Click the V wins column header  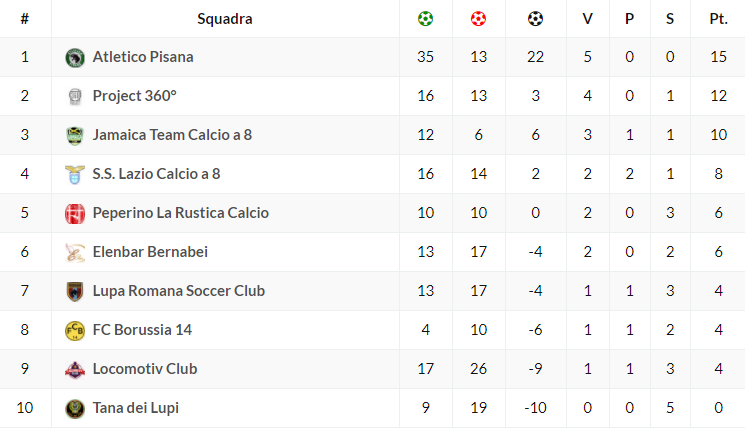click(x=587, y=18)
